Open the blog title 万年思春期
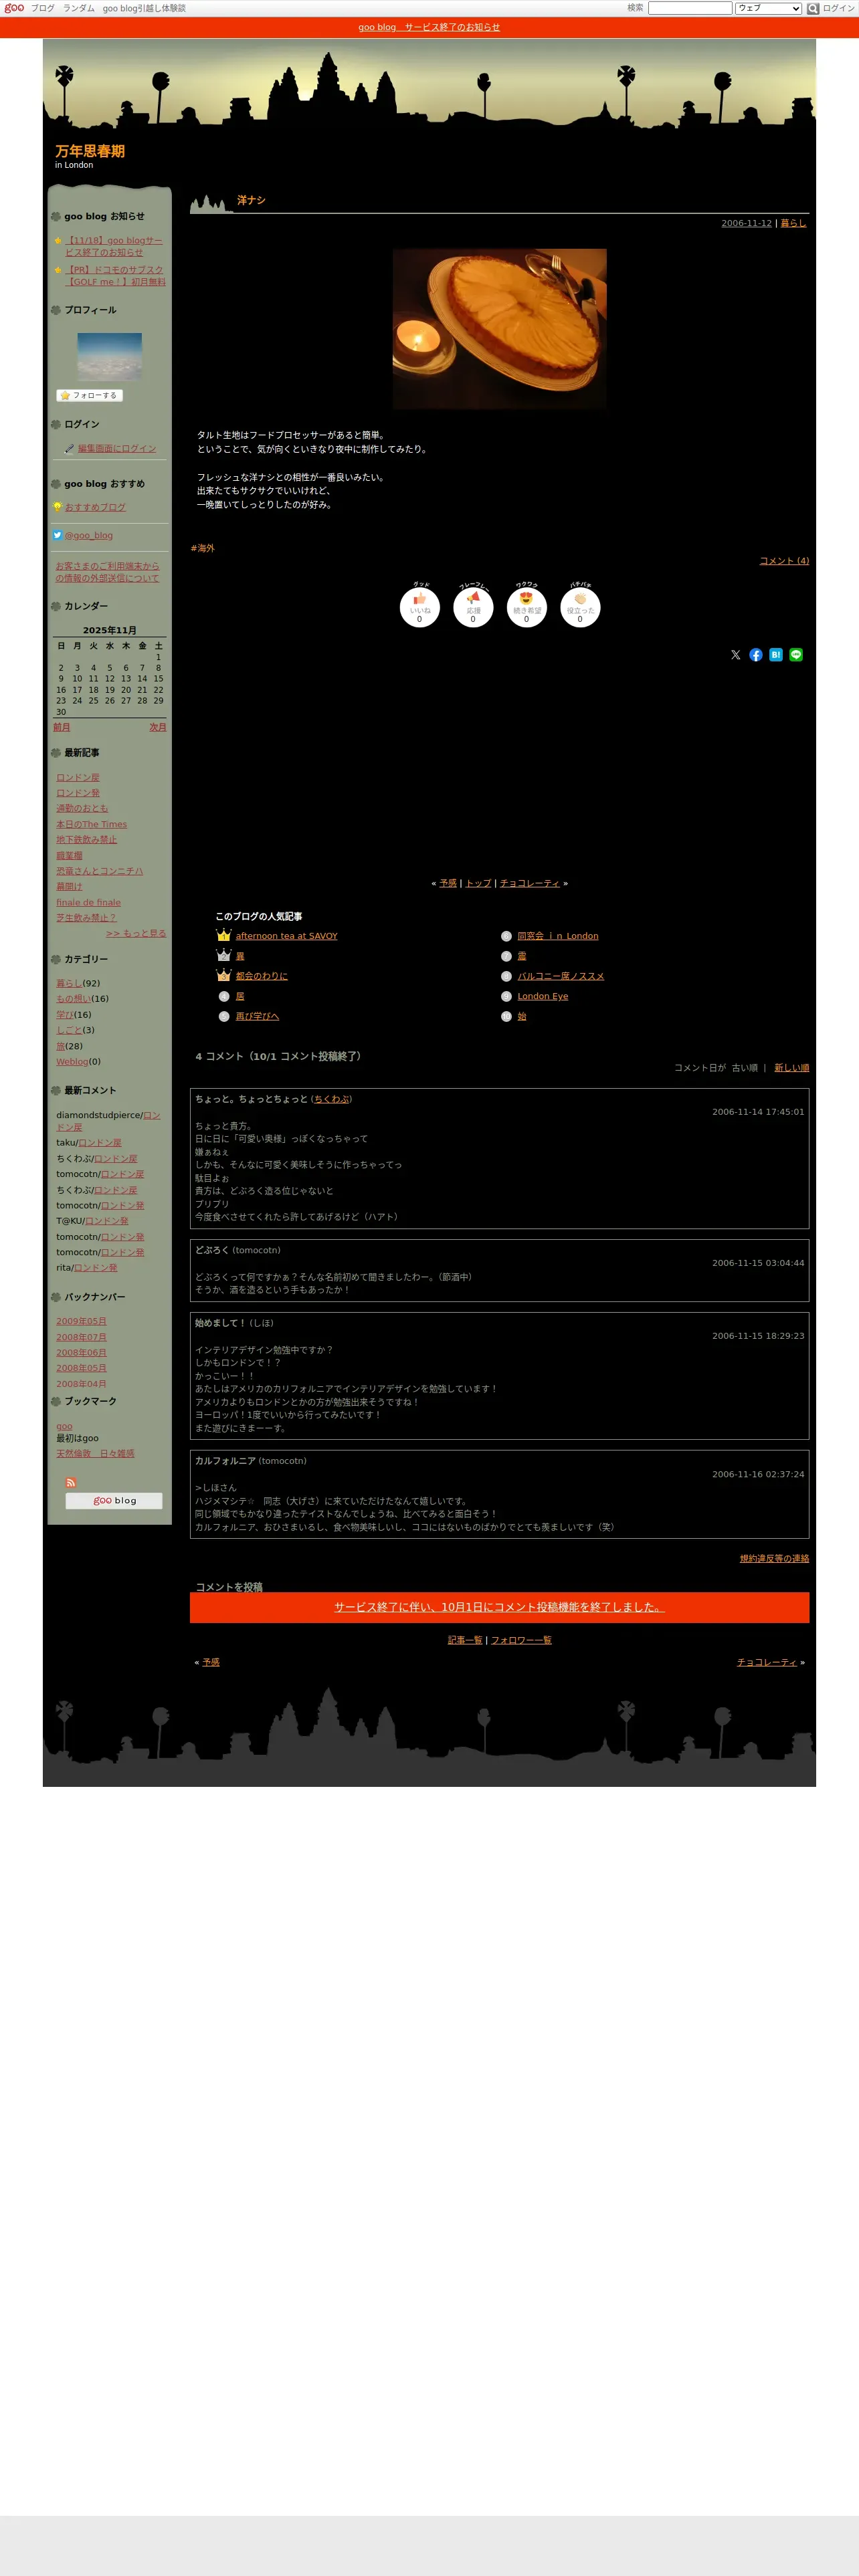The width and height of the screenshot is (859, 2576). pyautogui.click(x=90, y=151)
